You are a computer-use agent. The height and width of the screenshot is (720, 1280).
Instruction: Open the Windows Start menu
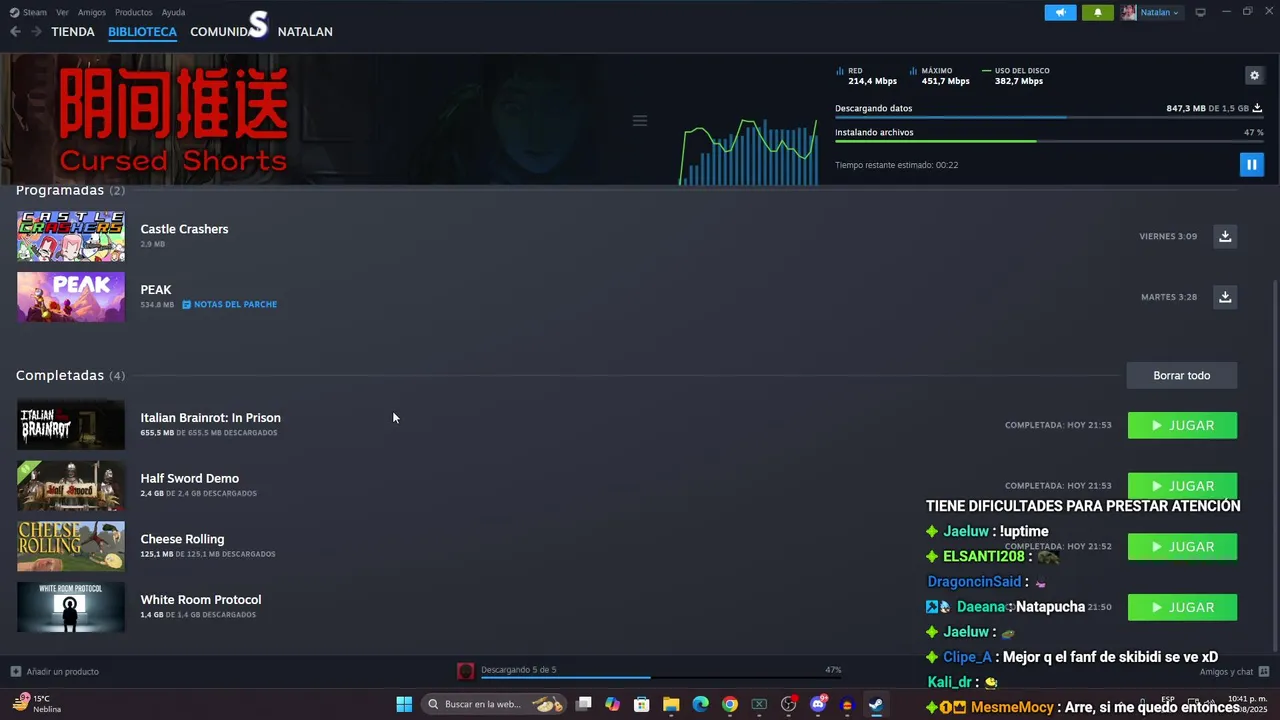[404, 704]
